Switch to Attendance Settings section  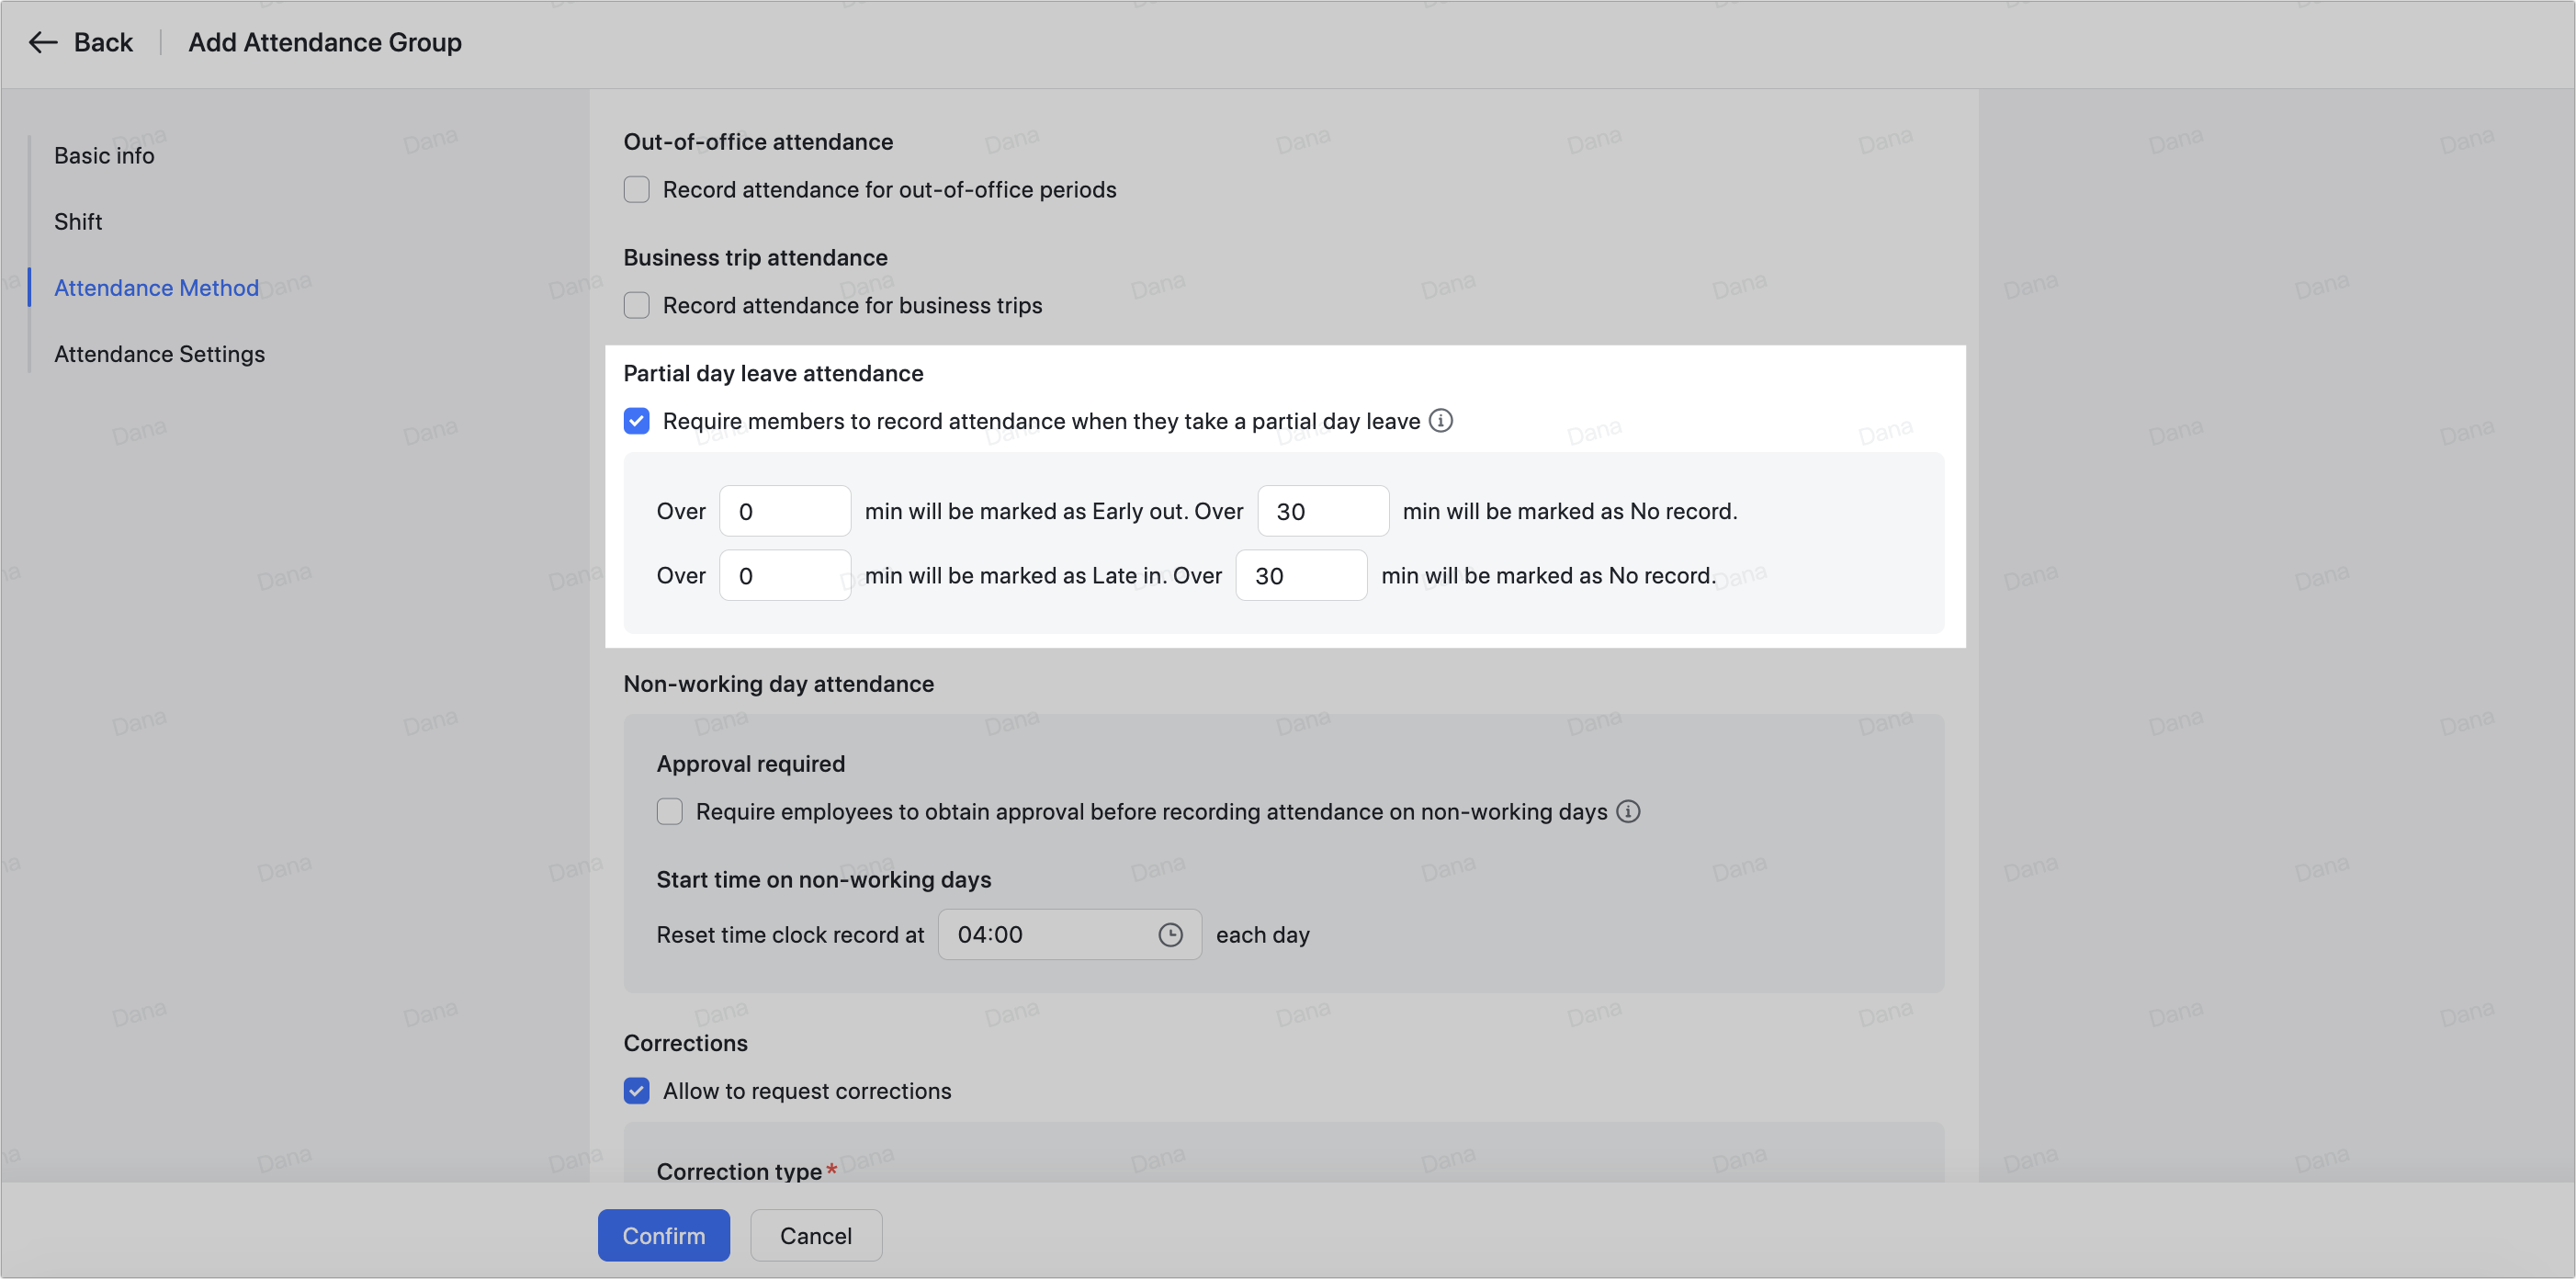159,354
